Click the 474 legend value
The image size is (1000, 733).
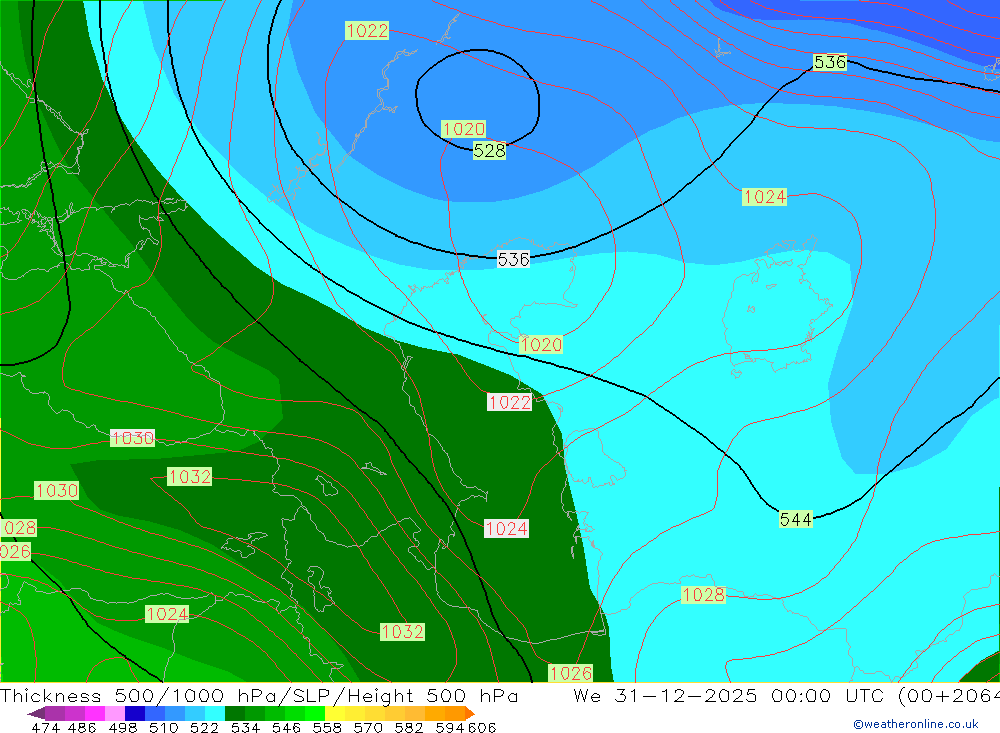tap(45, 728)
